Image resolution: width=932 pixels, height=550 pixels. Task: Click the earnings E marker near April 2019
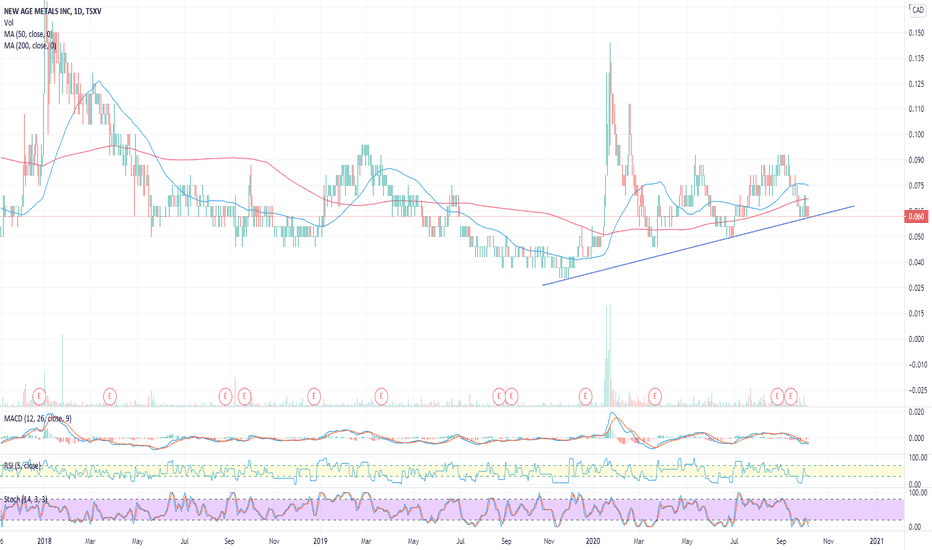click(381, 396)
